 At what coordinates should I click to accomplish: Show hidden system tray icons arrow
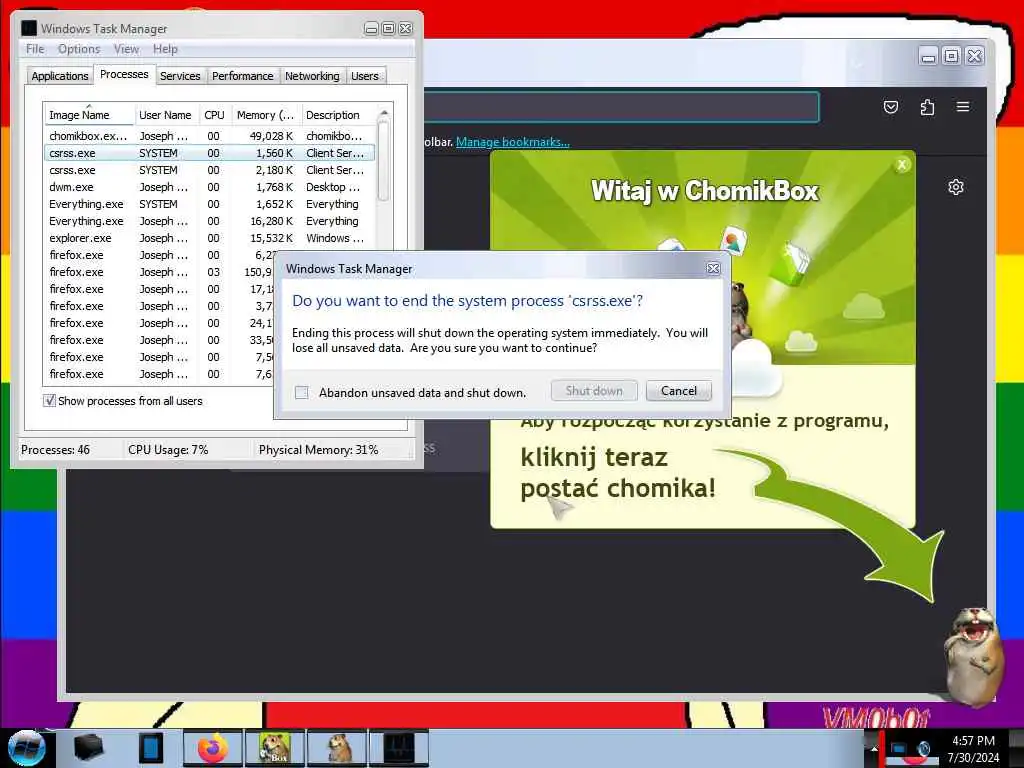[872, 748]
